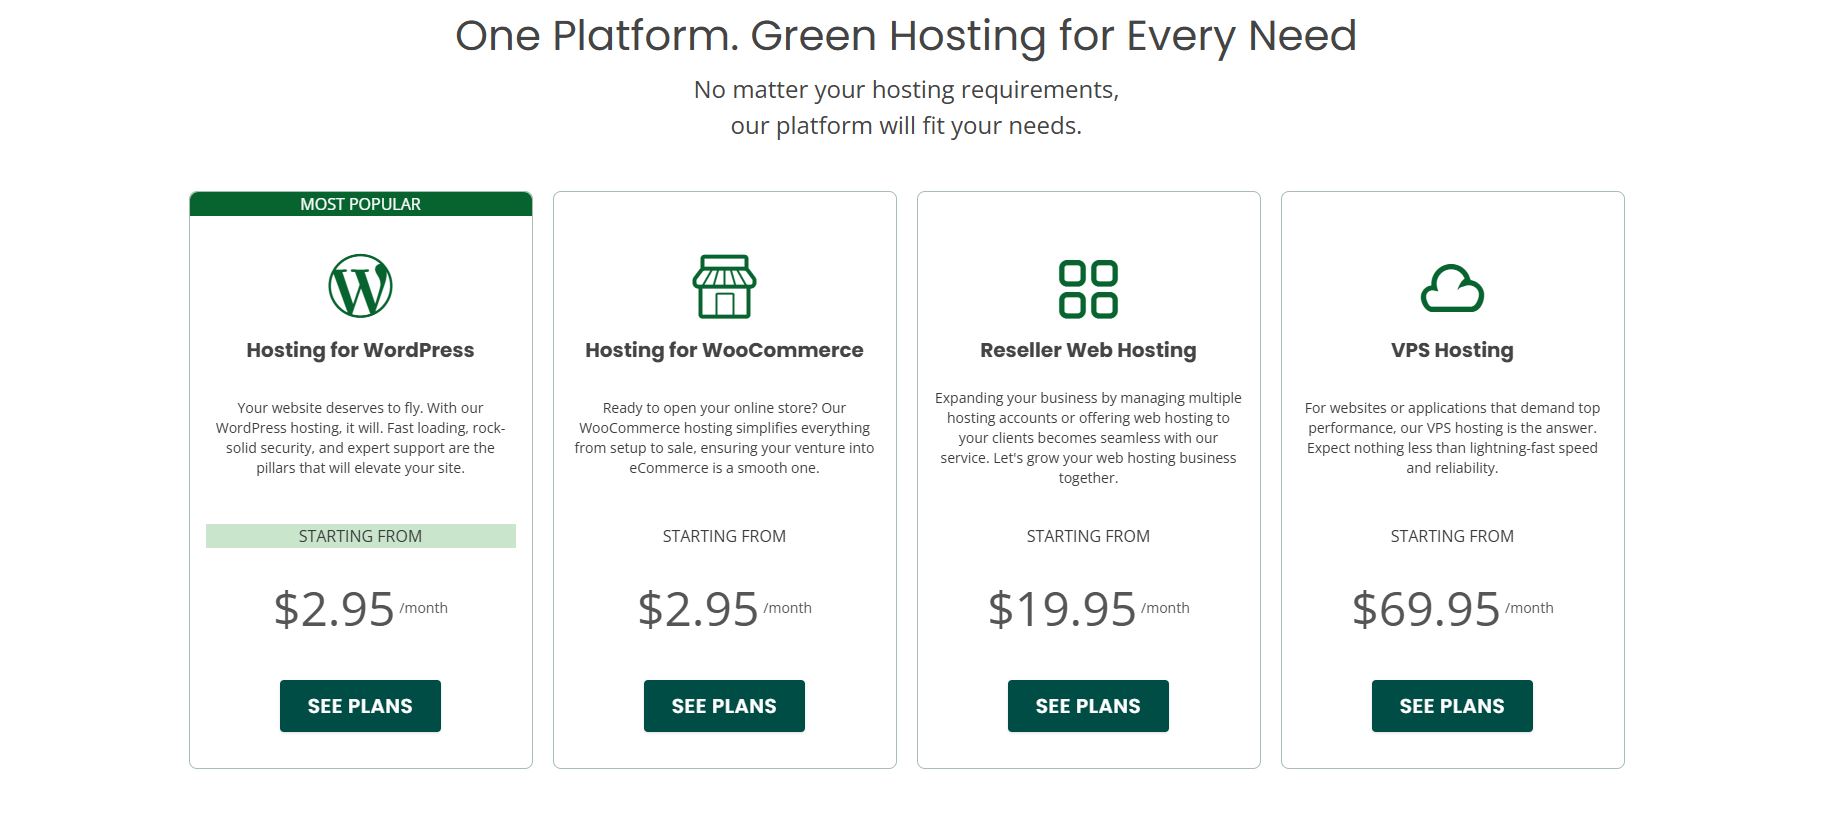This screenshot has width=1844, height=834.
Task: Select the Hosting for WordPress heading
Action: (x=360, y=350)
